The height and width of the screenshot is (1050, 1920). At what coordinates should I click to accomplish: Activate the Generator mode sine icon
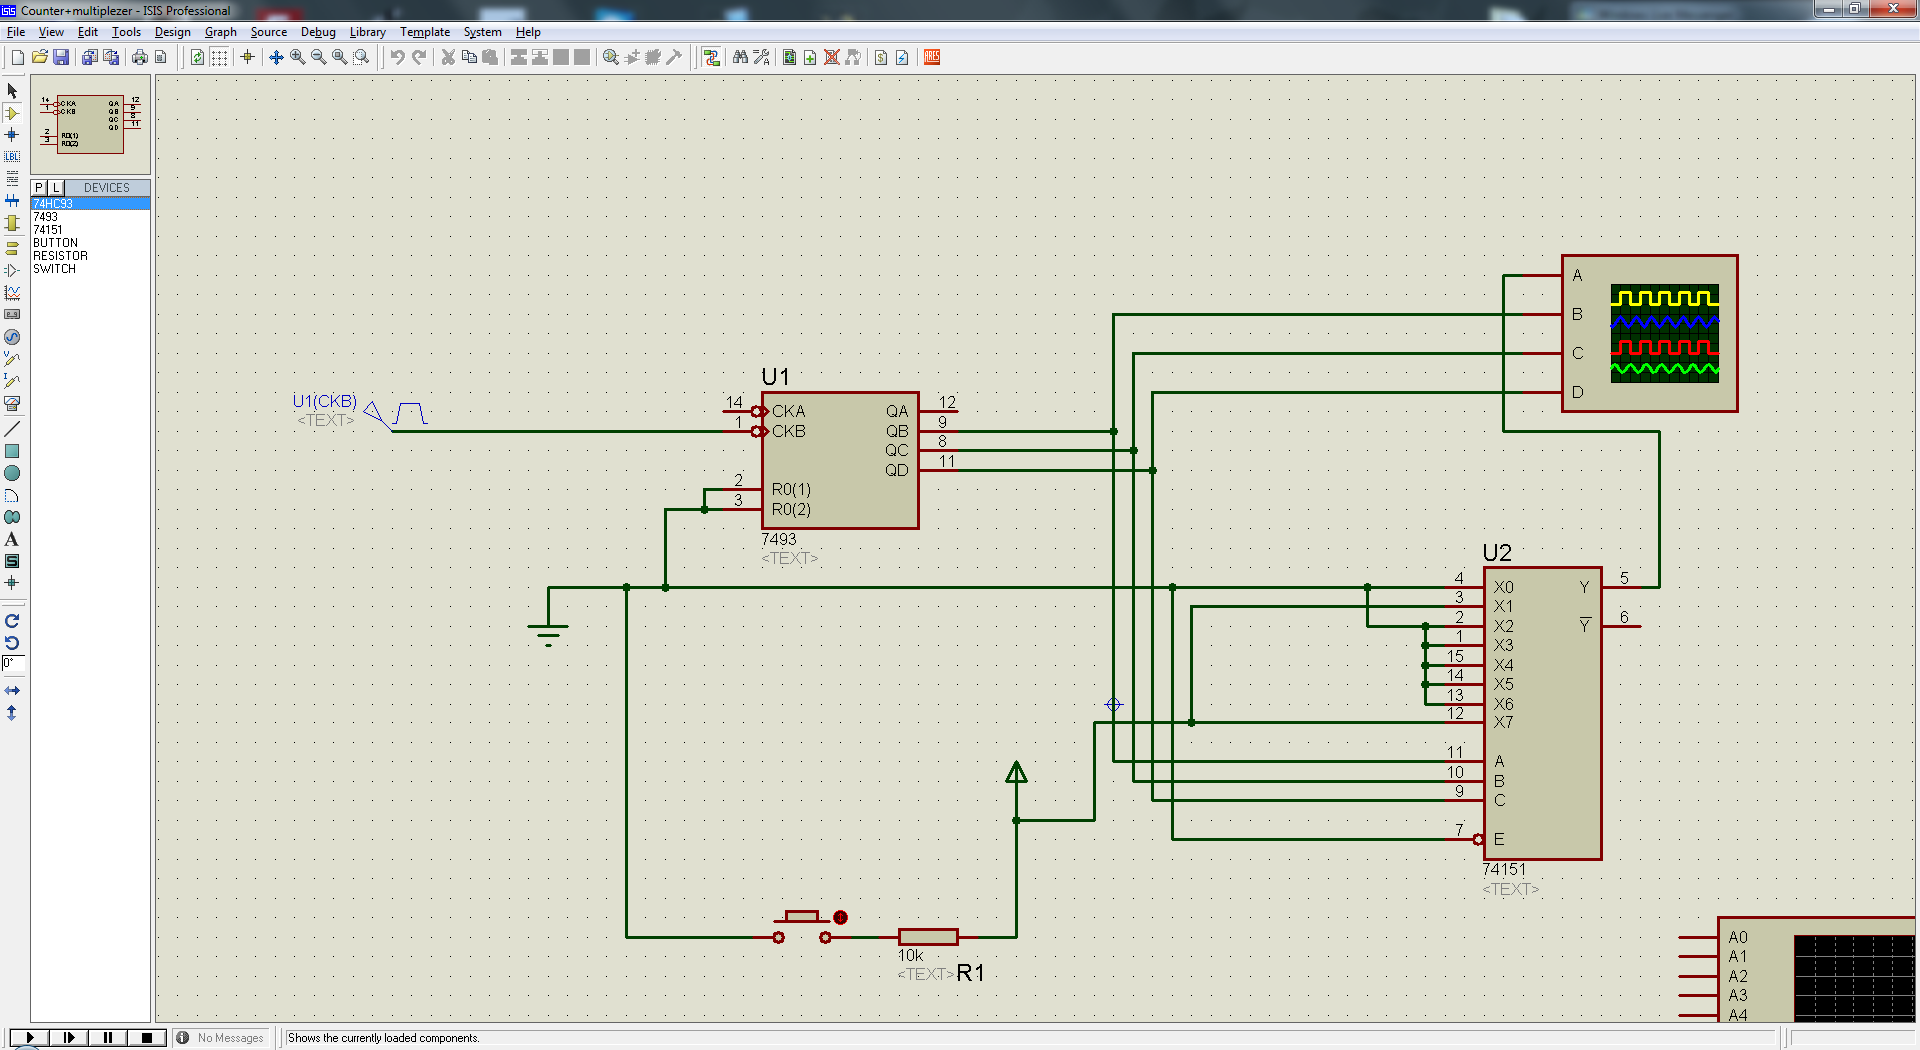(x=12, y=337)
